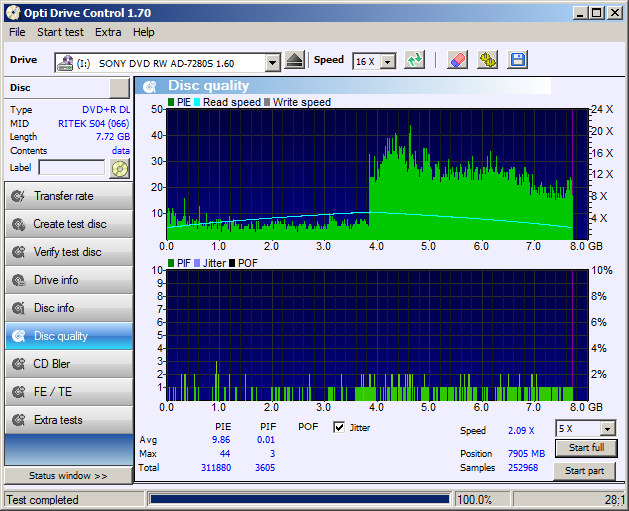Click the black POF legend swatch
629x511 pixels.
(x=232, y=263)
